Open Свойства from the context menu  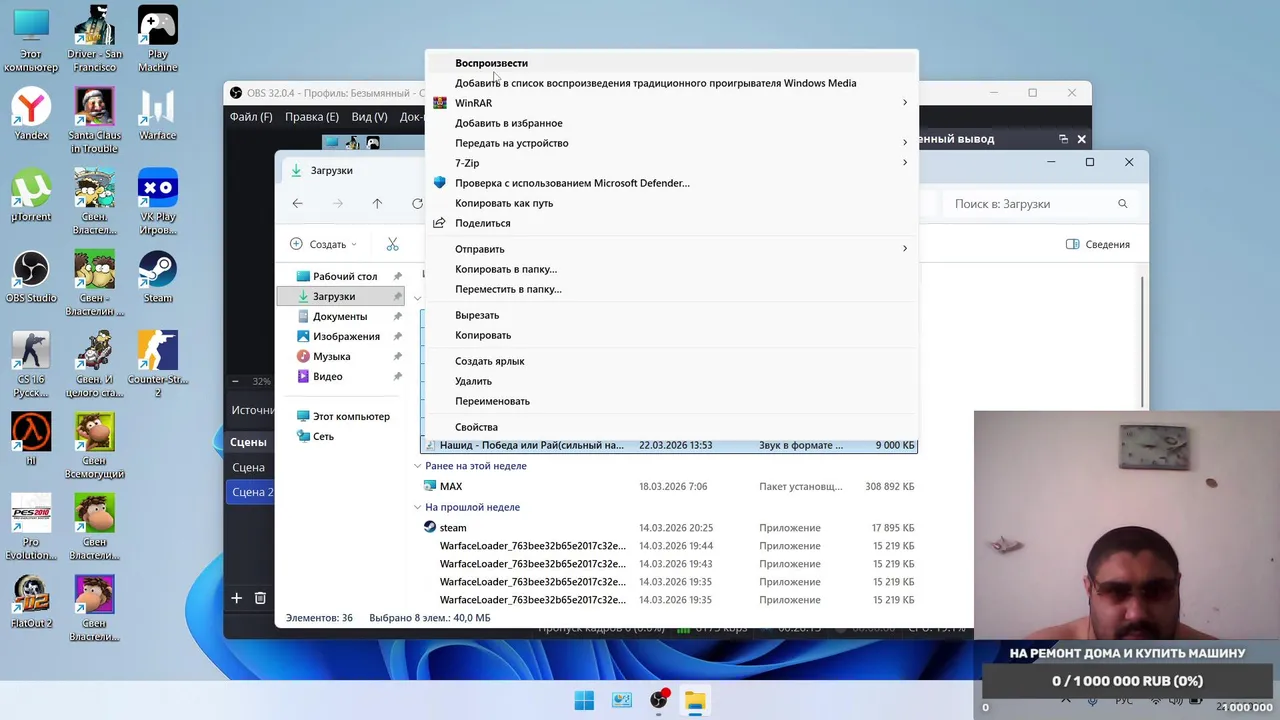[x=671, y=427]
